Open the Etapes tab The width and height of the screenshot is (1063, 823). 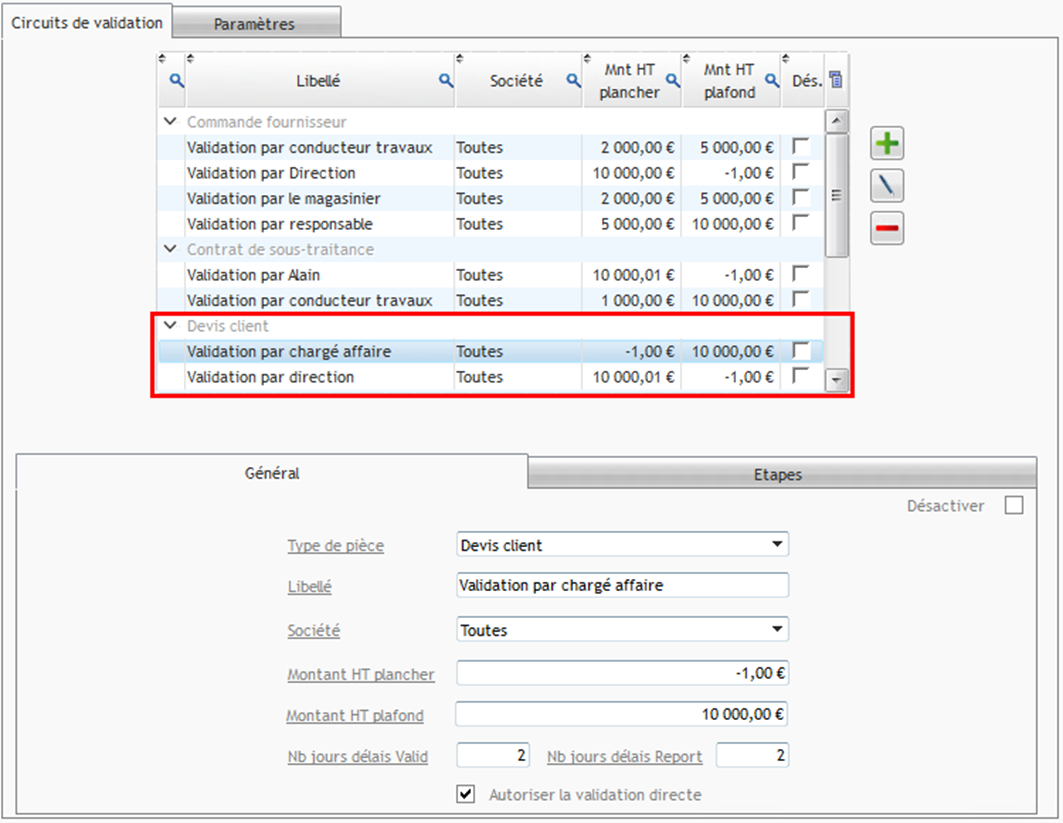click(x=780, y=474)
